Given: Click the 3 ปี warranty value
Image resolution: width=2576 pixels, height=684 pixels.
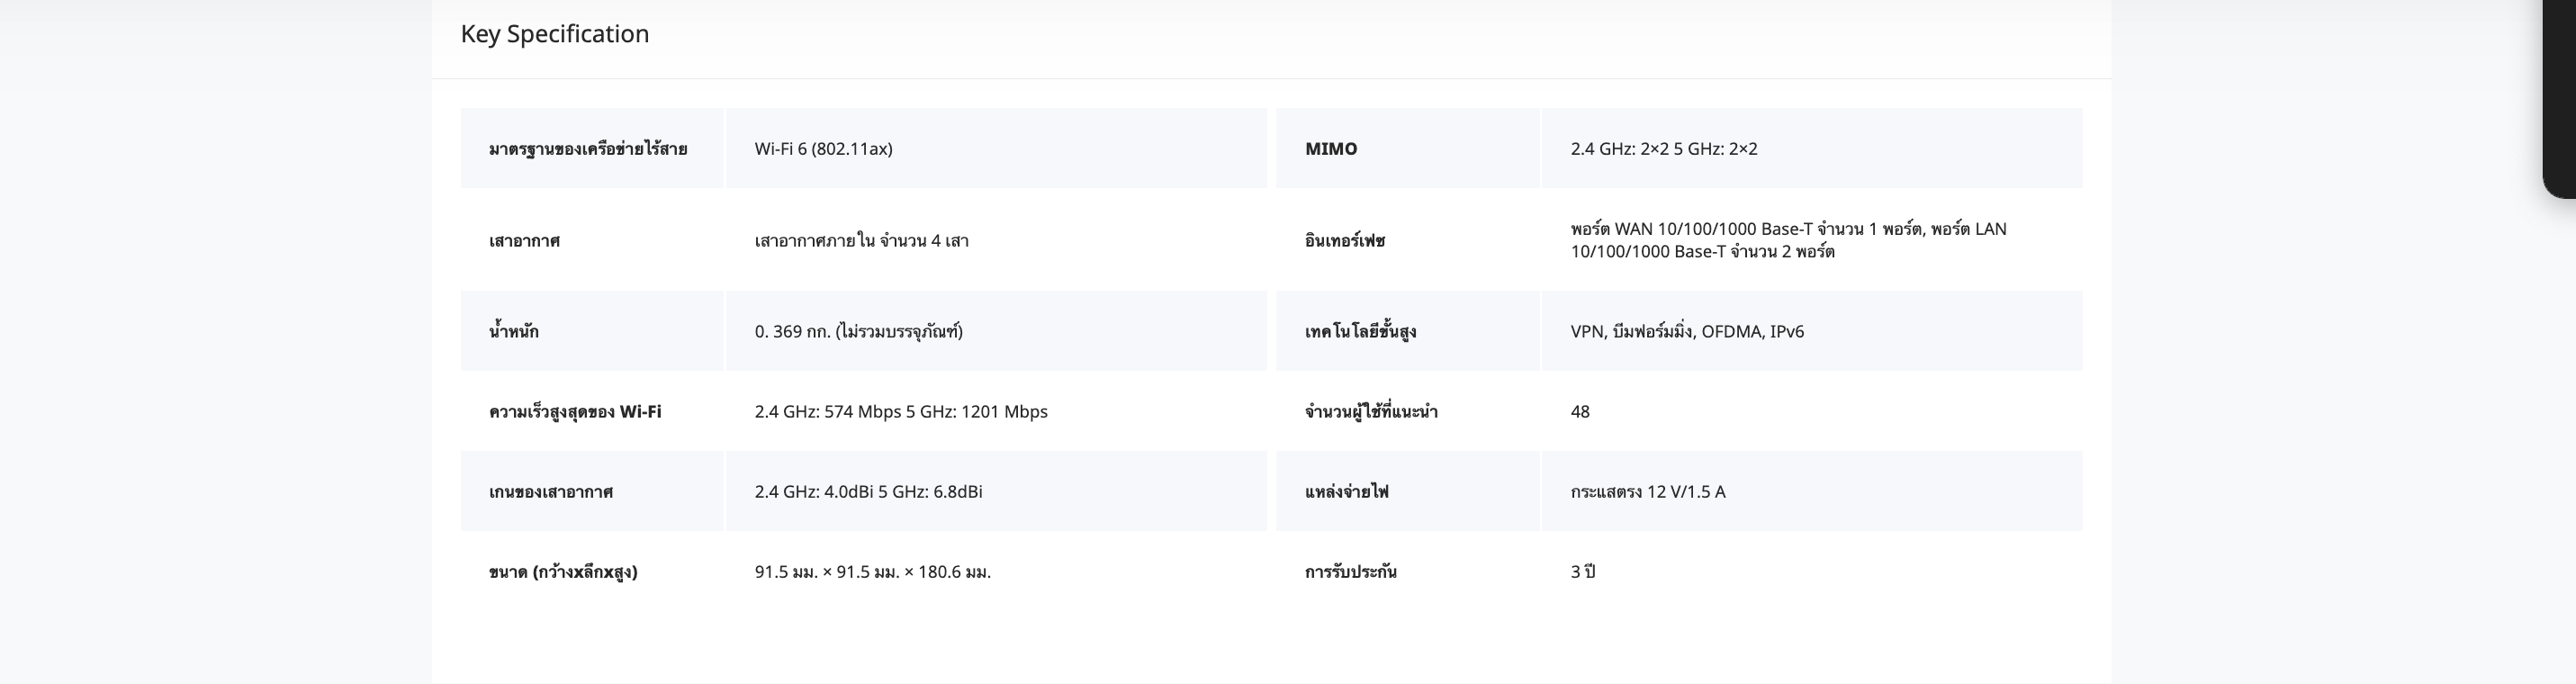Looking at the screenshot, I should [x=1582, y=572].
